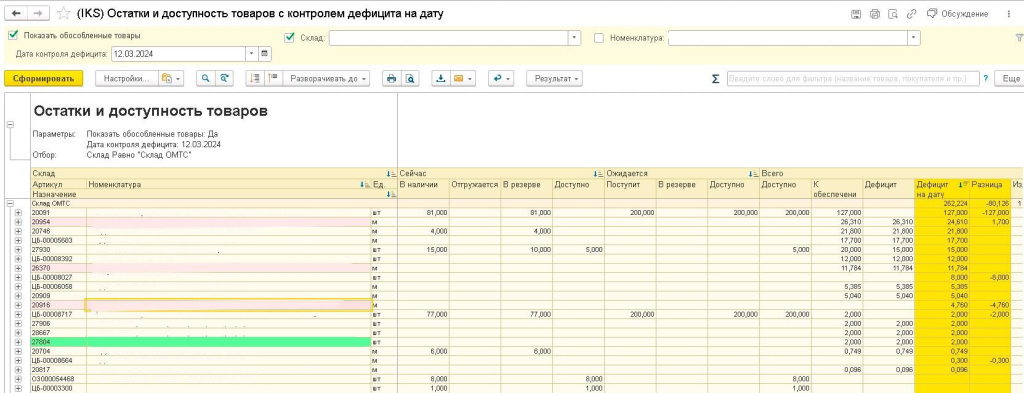Open calendar picker for deficit control date

point(264,54)
